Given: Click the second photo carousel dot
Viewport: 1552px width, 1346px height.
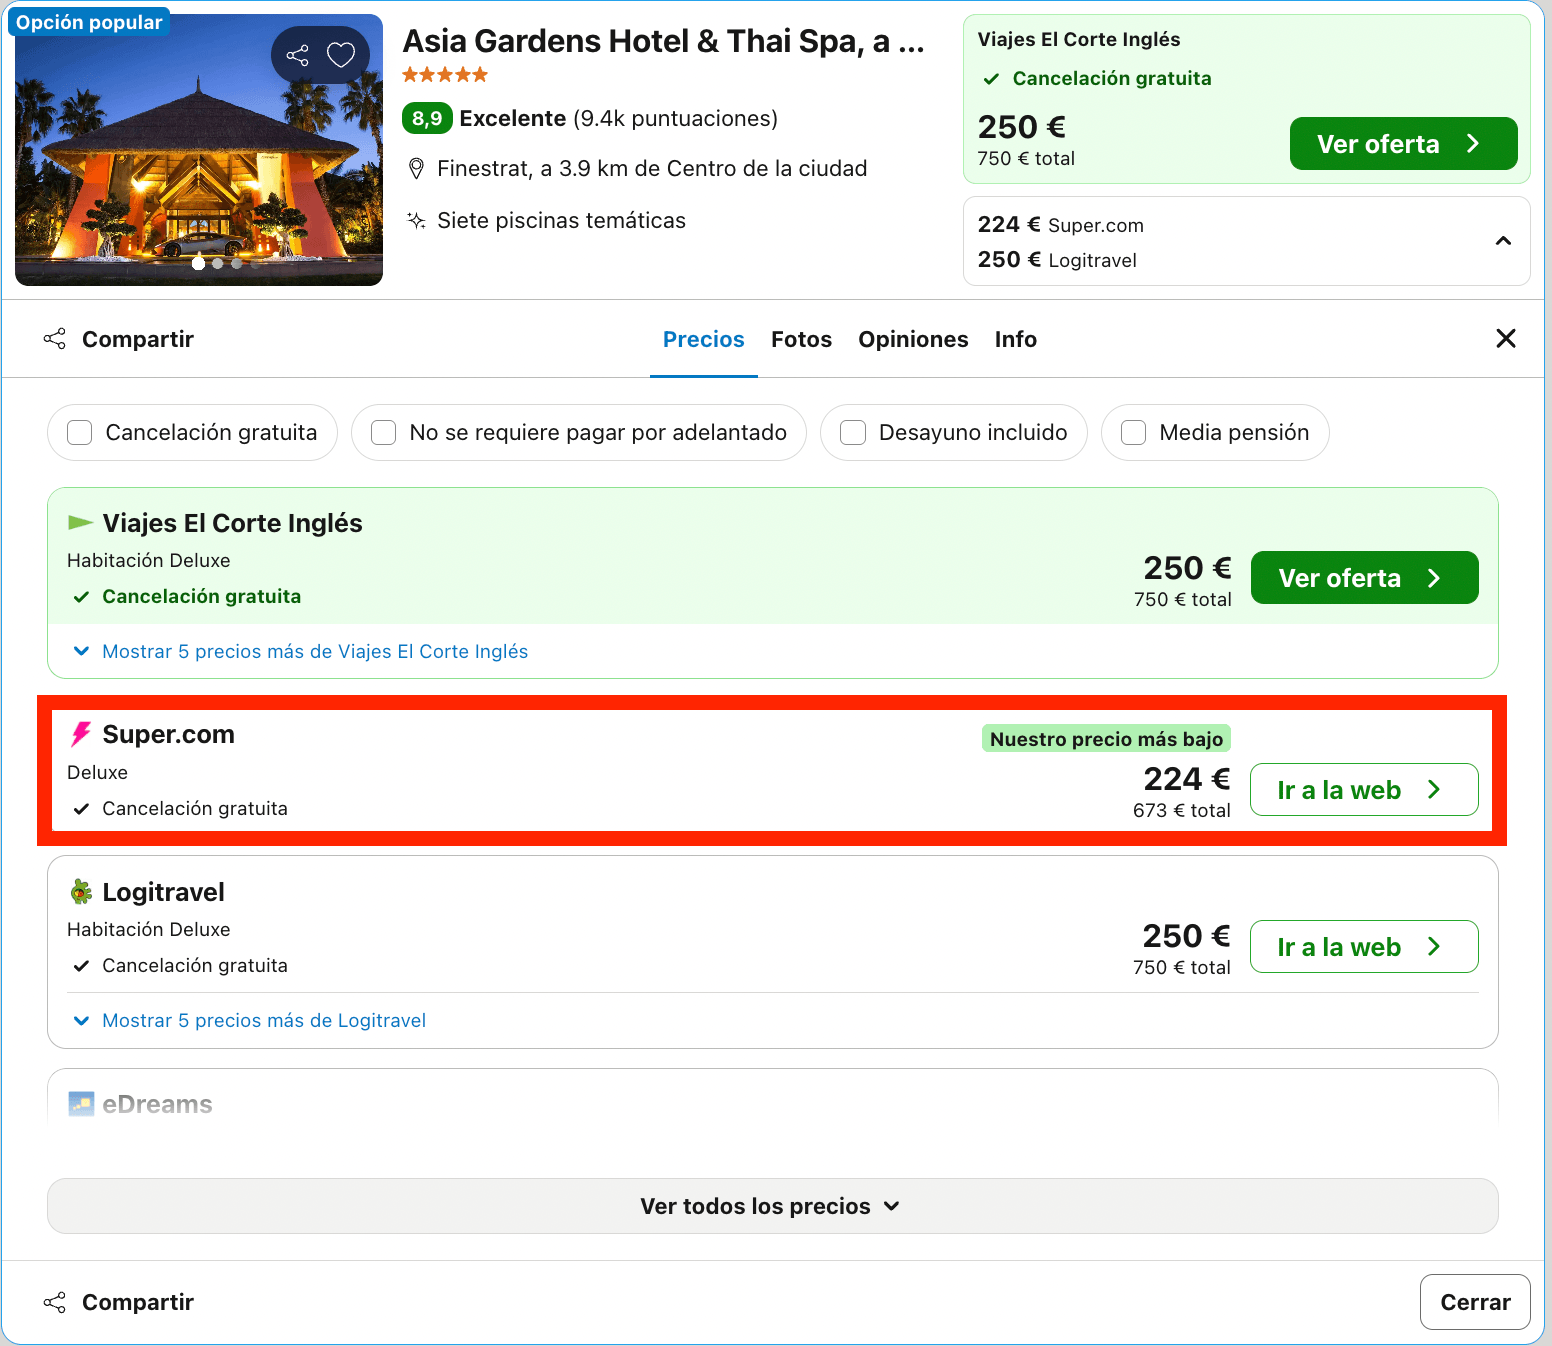Looking at the screenshot, I should point(218,264).
